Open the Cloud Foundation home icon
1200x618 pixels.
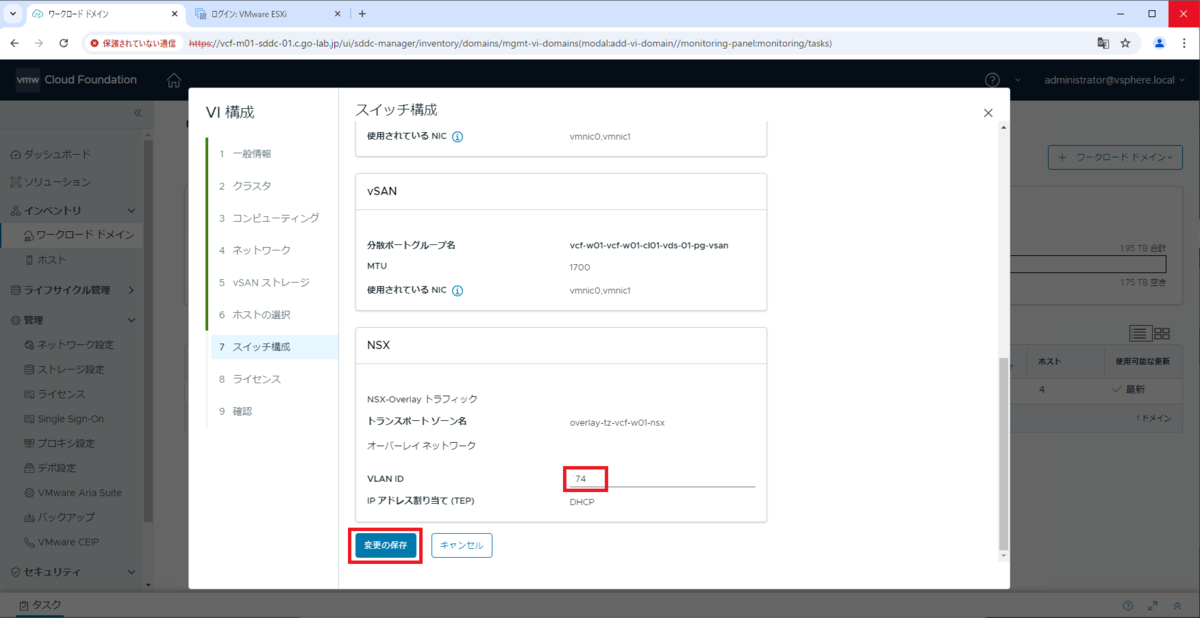tap(174, 80)
